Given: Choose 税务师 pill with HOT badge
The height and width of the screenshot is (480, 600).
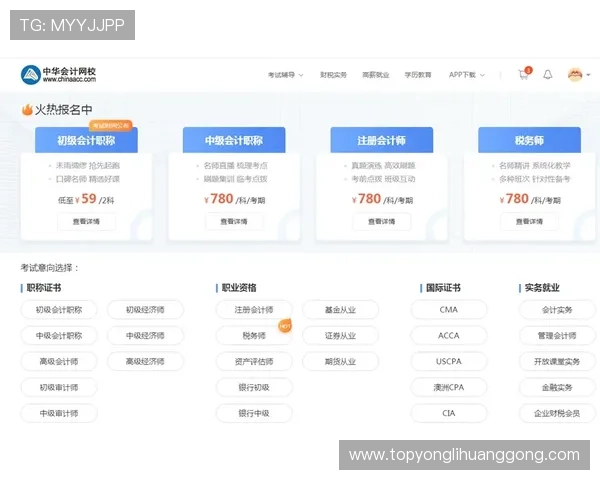Looking at the screenshot, I should click(254, 336).
